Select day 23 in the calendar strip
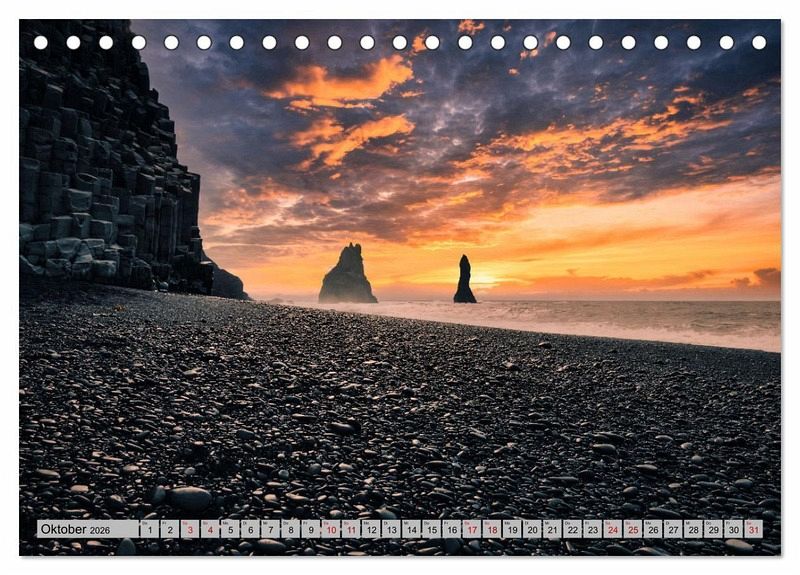 point(593,529)
